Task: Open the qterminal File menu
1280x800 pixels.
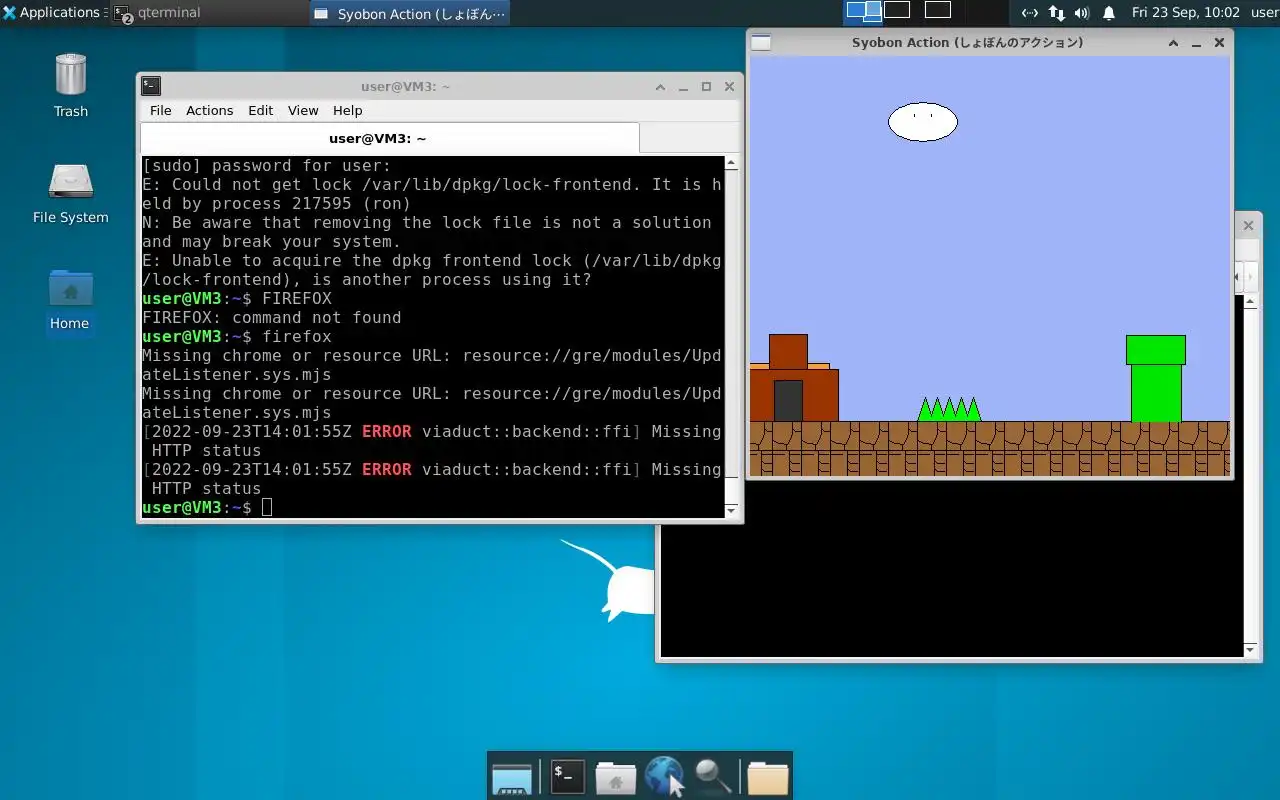Action: [160, 110]
